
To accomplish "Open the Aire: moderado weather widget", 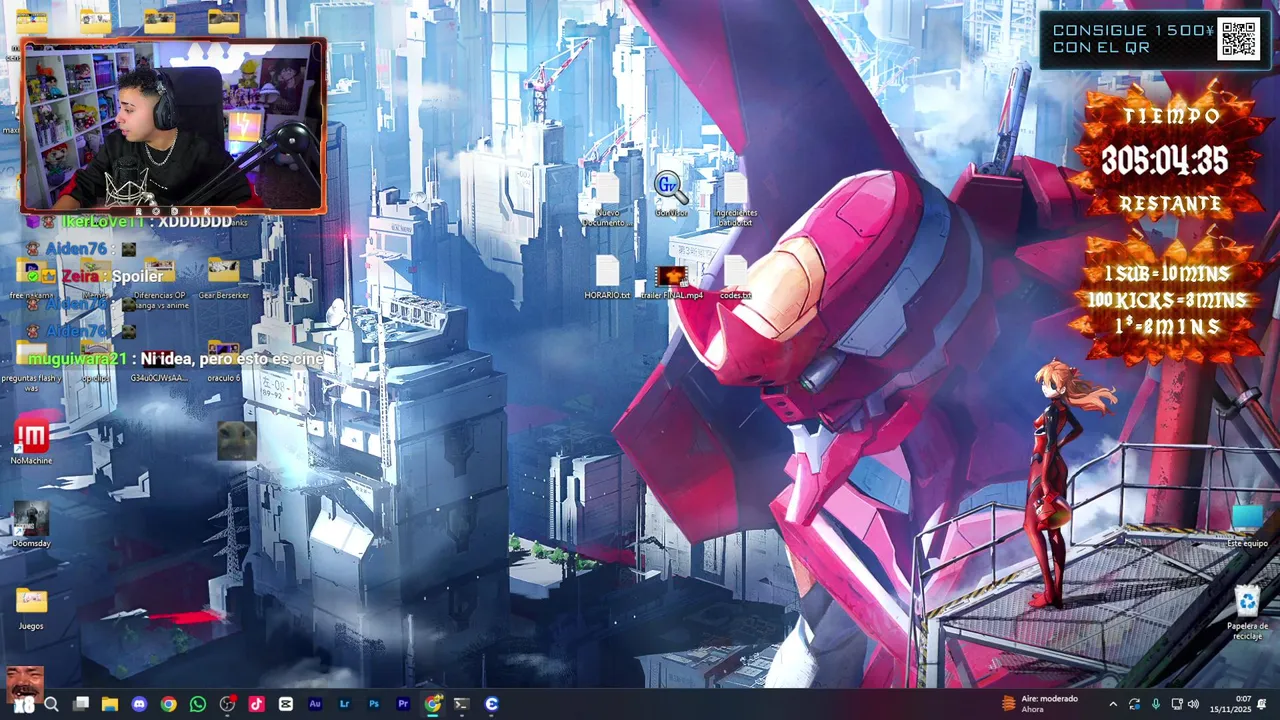I will pyautogui.click(x=1040, y=704).
